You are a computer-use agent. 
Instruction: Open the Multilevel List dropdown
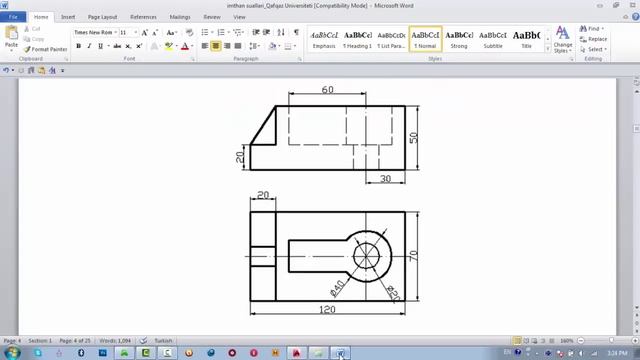244,32
